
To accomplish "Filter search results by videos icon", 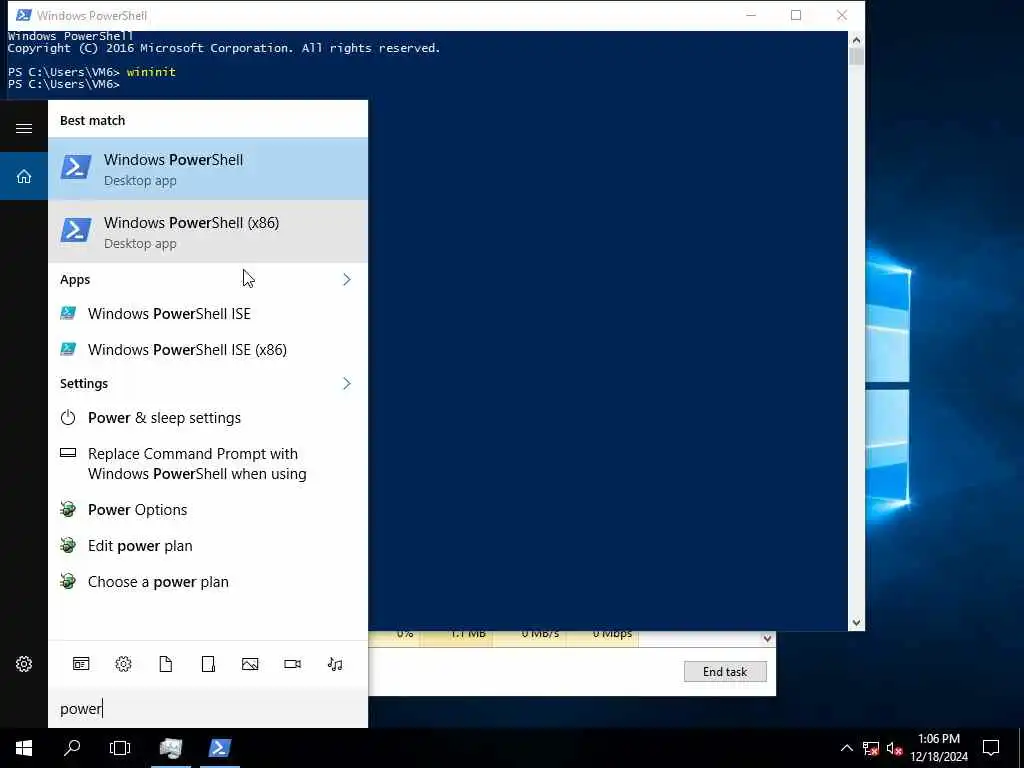I will [293, 664].
